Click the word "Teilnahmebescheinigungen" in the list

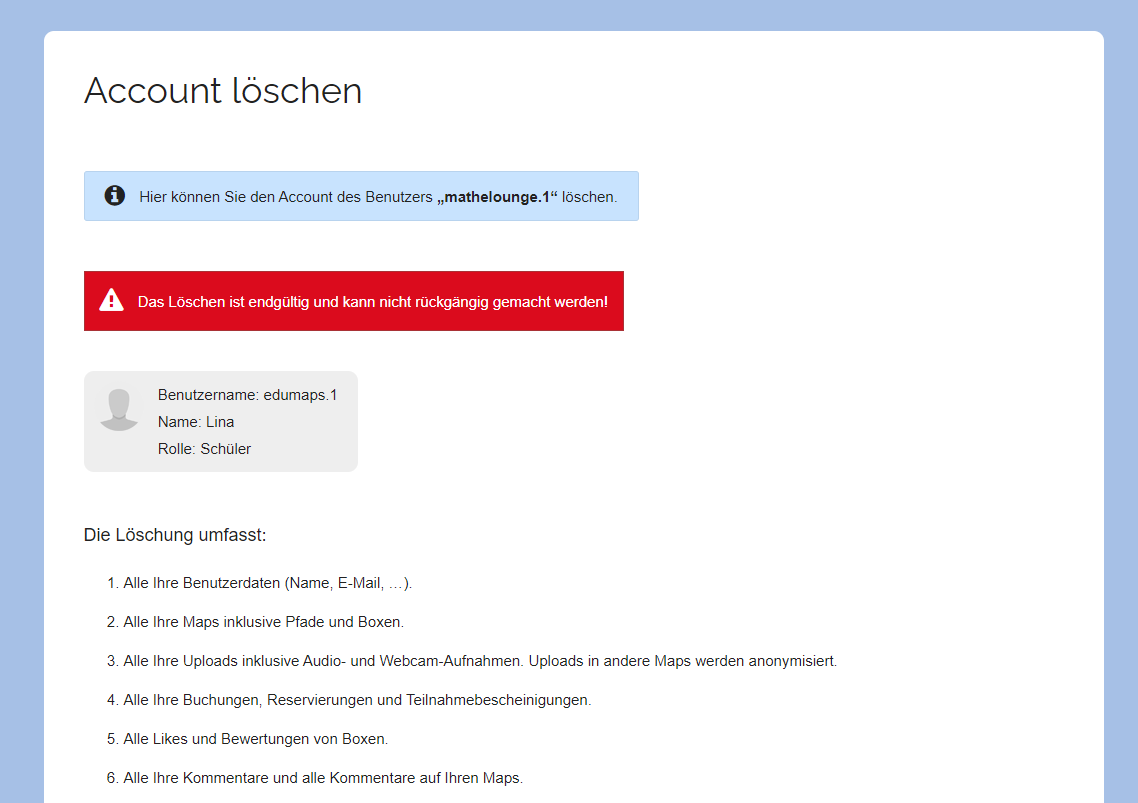498,700
